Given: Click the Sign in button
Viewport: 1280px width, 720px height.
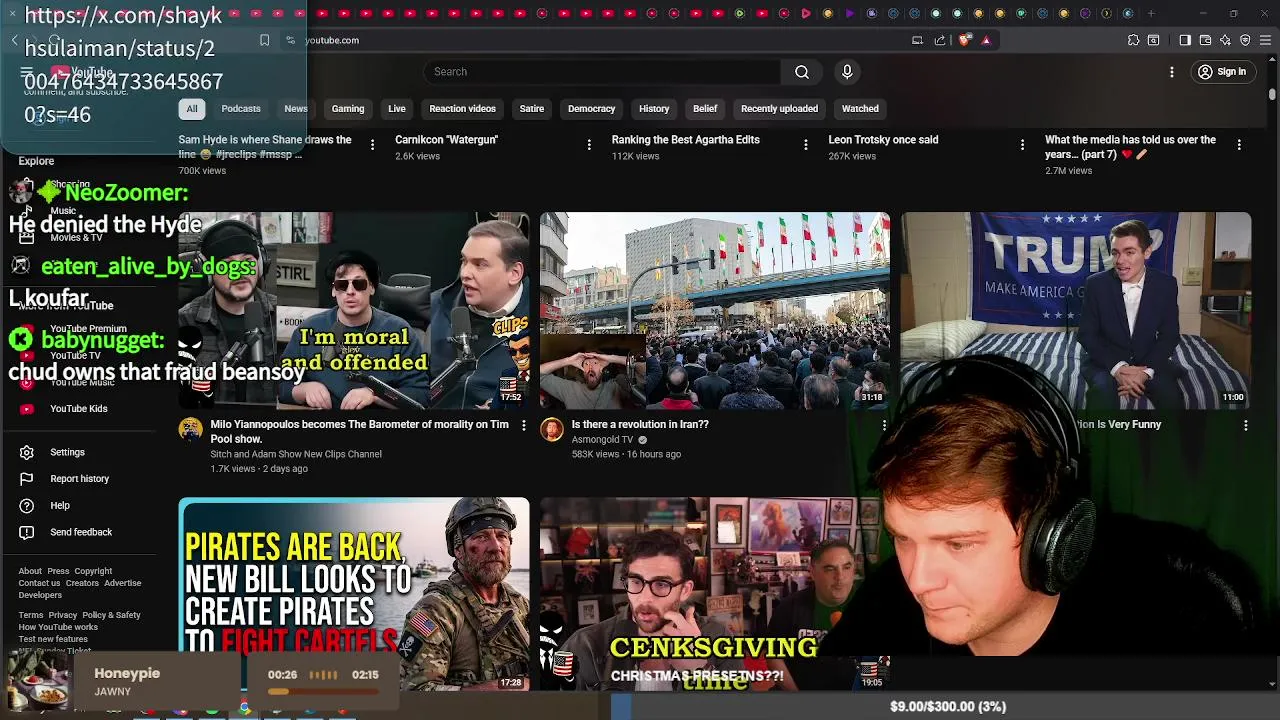Looking at the screenshot, I should click(x=1222, y=72).
